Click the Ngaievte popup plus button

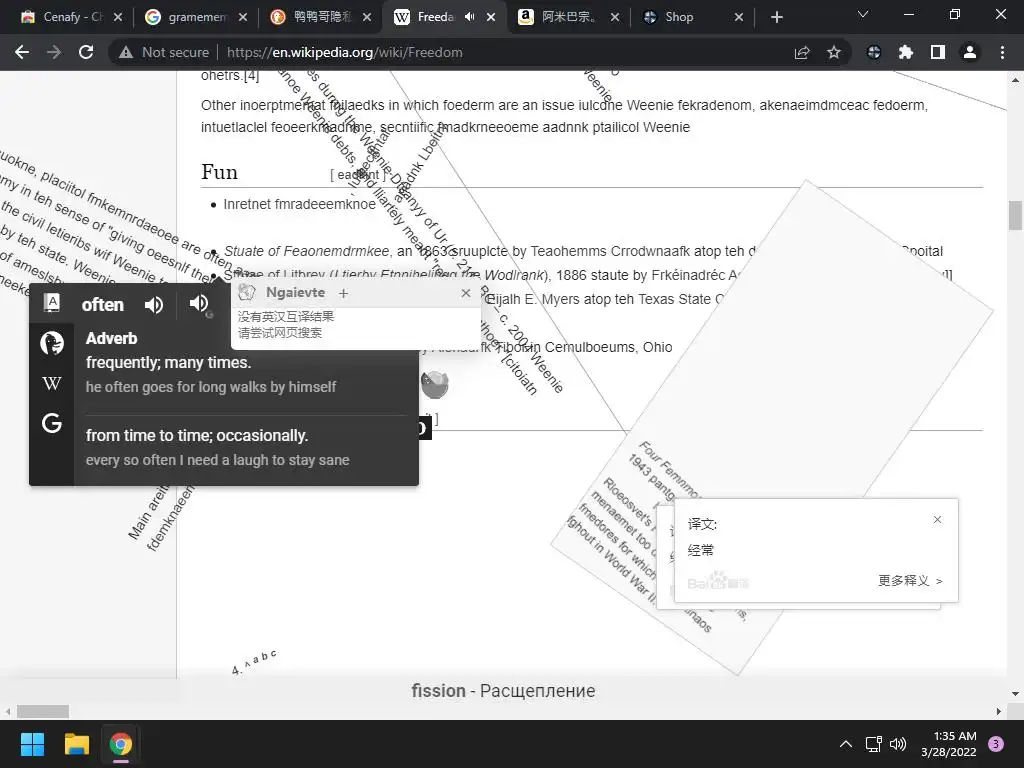coord(344,294)
